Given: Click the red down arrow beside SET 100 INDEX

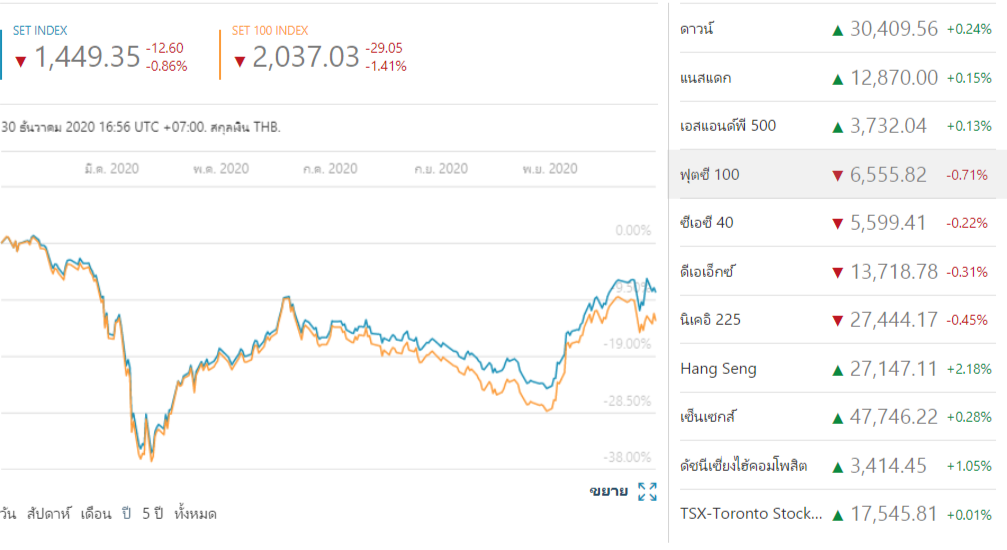Looking at the screenshot, I should click(239, 61).
